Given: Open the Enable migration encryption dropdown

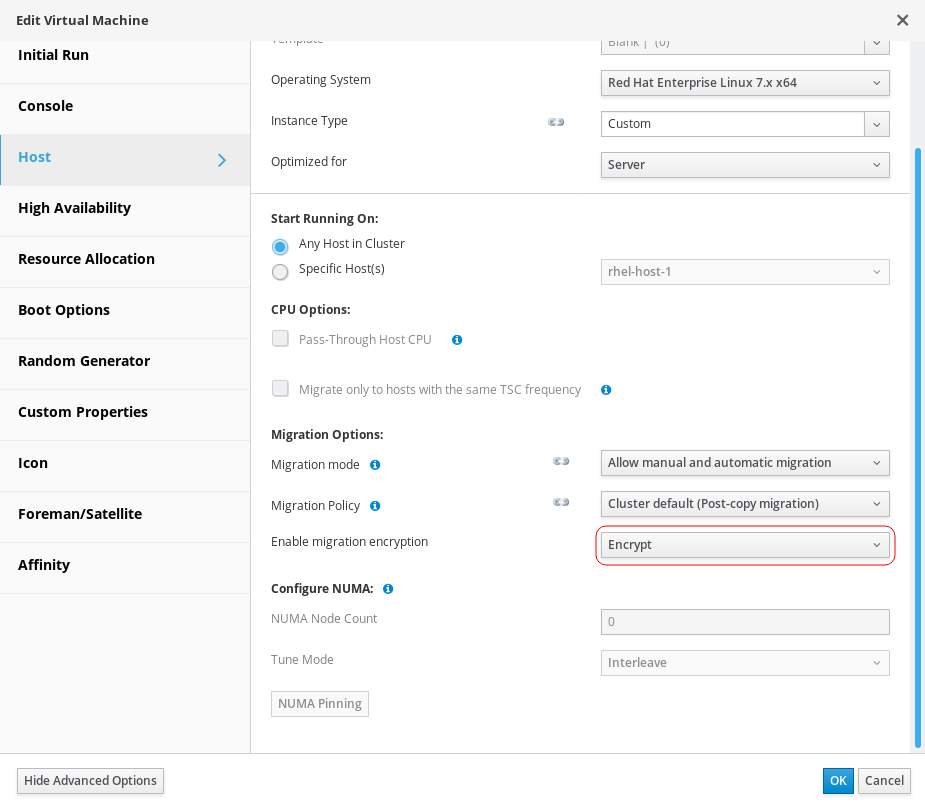Looking at the screenshot, I should [x=745, y=545].
